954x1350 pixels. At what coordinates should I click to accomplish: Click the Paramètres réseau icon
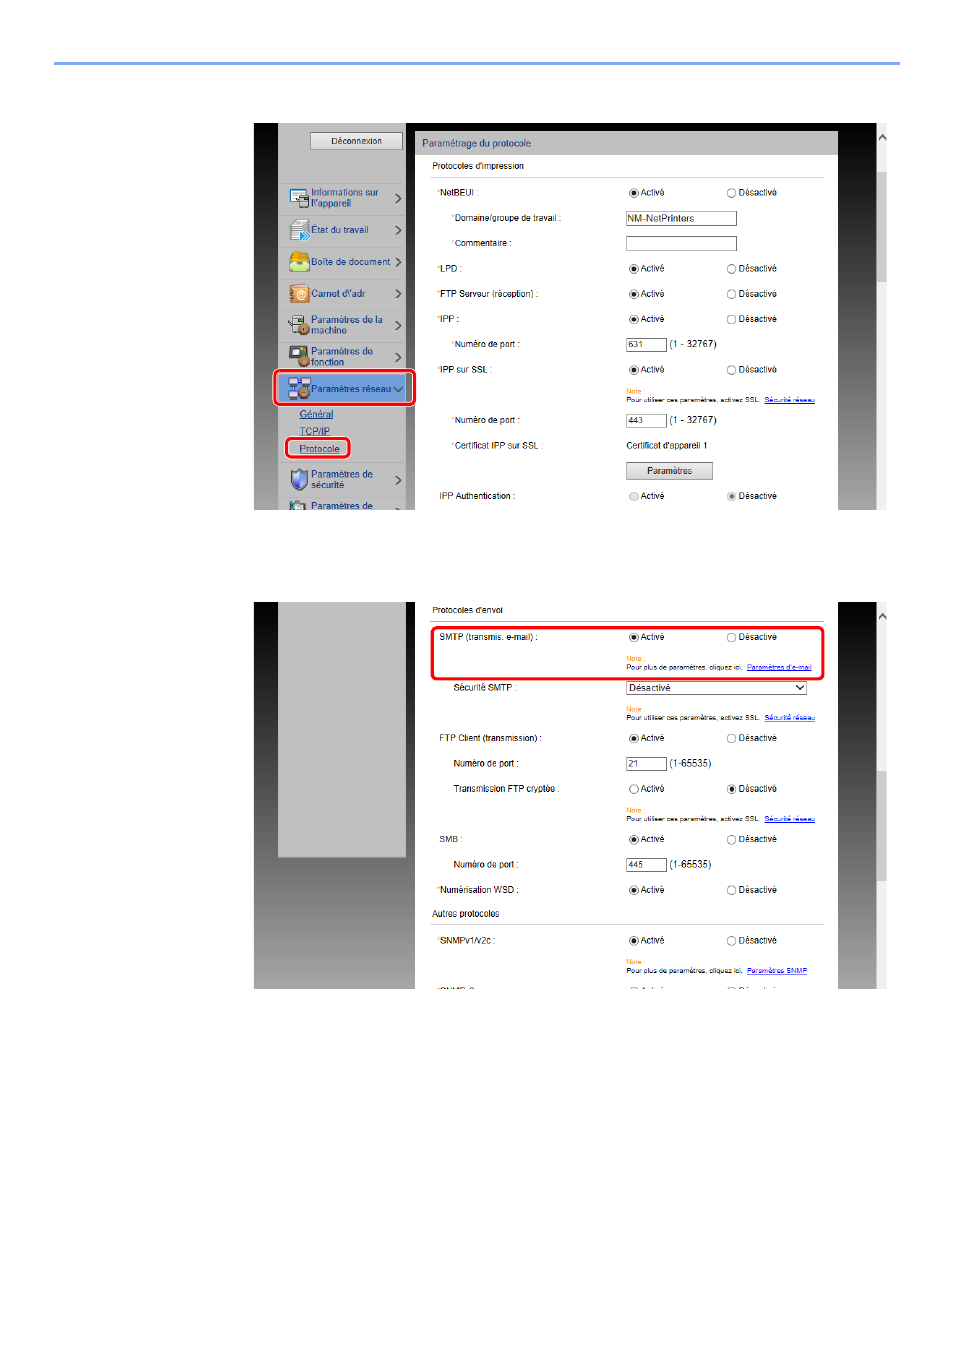(299, 388)
